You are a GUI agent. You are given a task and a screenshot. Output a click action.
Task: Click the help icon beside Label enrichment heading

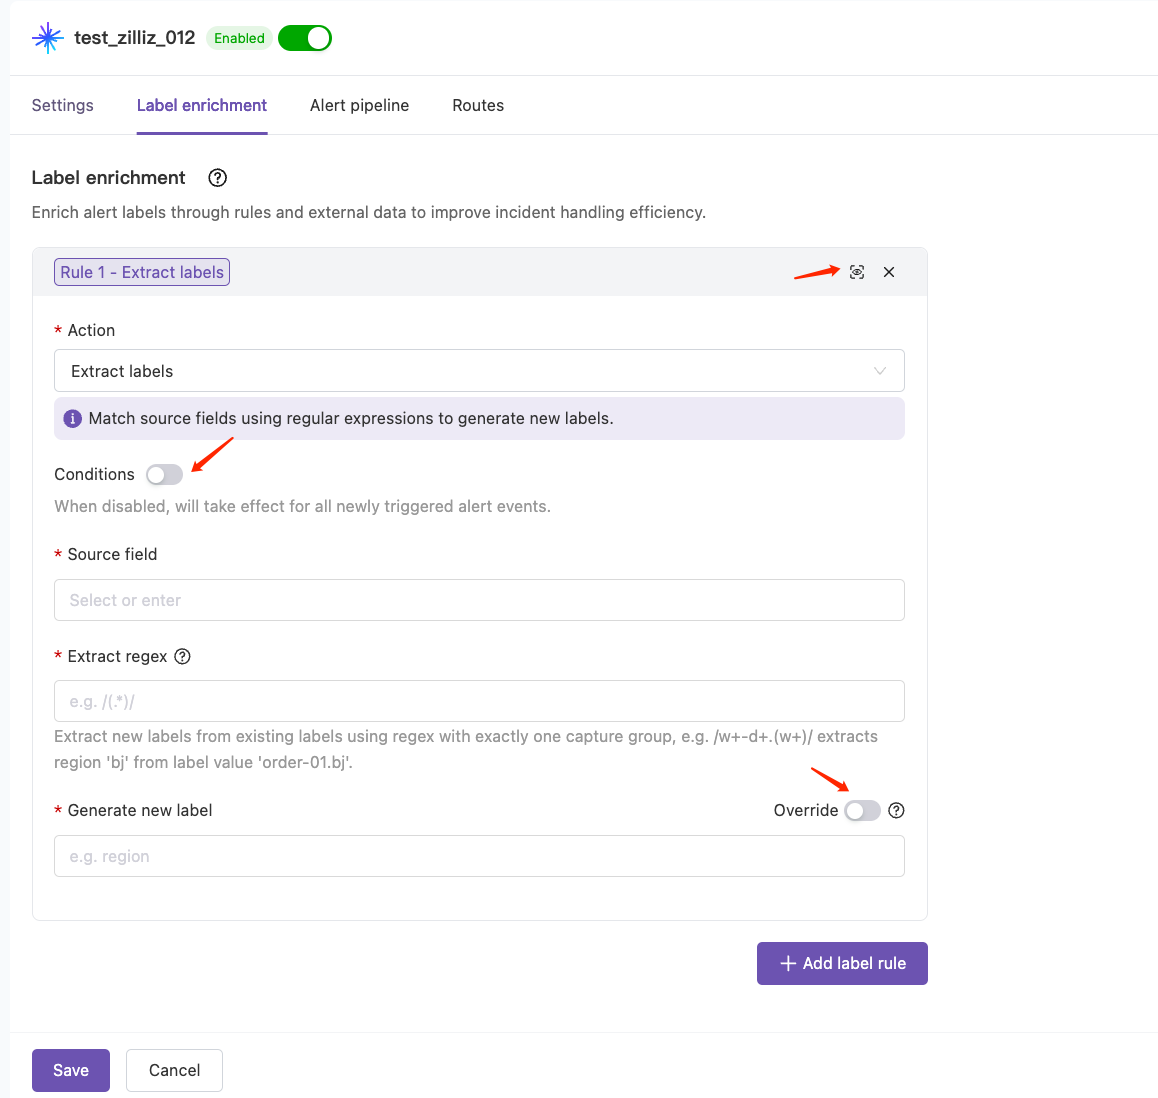pyautogui.click(x=217, y=178)
